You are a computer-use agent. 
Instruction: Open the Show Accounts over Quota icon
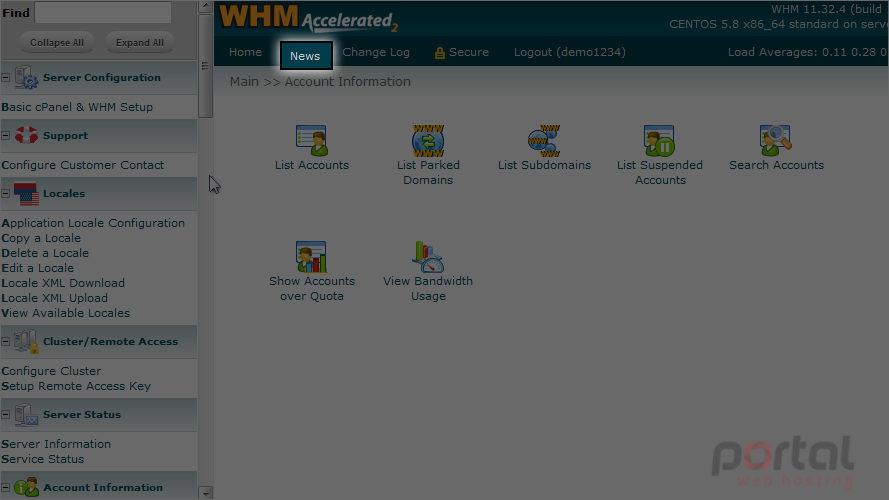pyautogui.click(x=311, y=257)
